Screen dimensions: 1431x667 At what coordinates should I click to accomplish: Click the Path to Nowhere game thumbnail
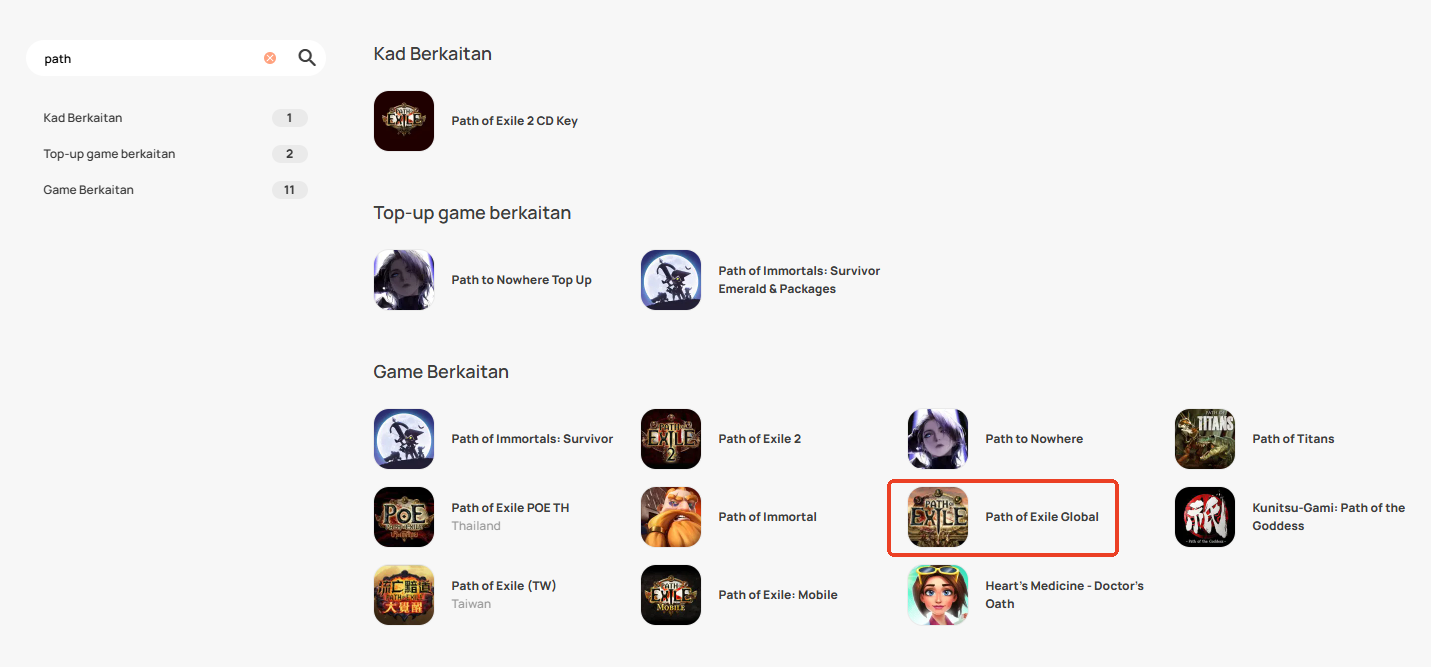tap(938, 439)
